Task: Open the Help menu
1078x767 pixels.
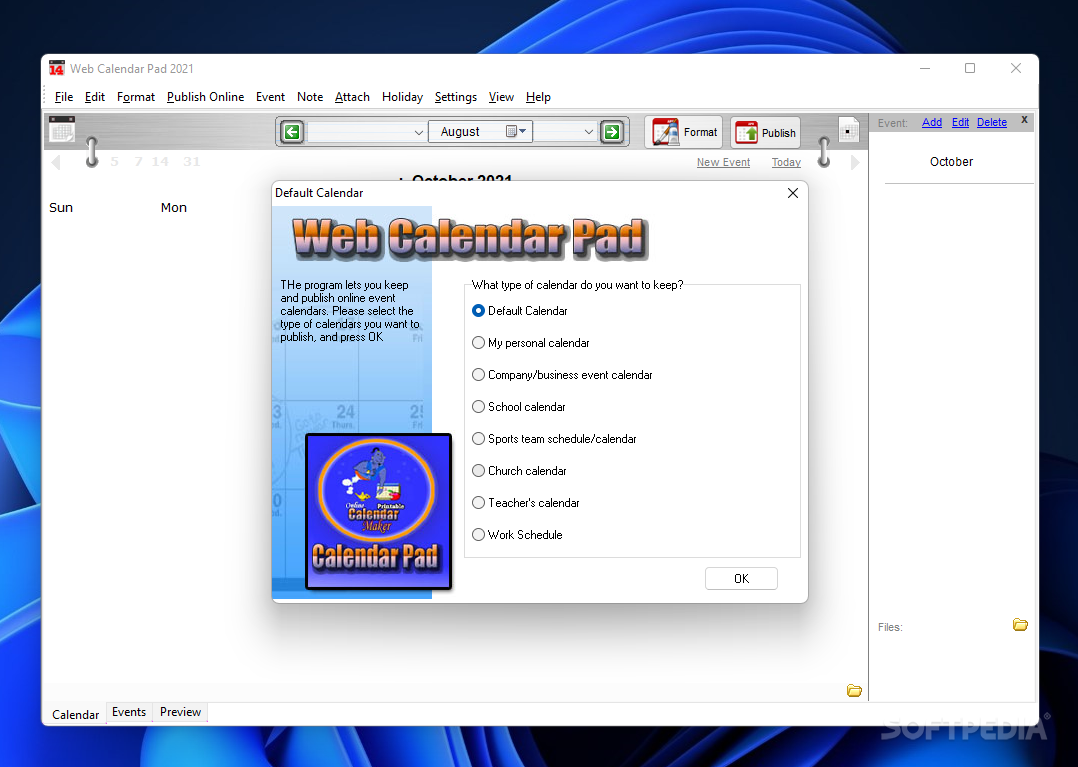Action: pyautogui.click(x=538, y=97)
